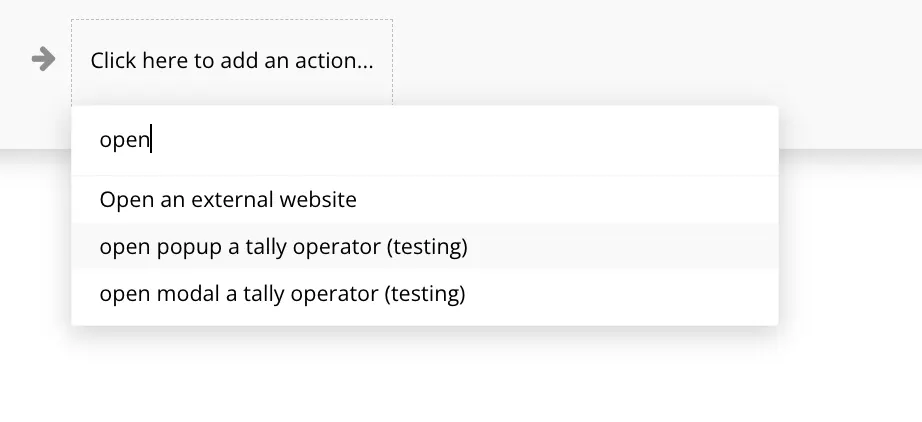Add the external website action
Screen dimensions: 922x422
point(228,199)
